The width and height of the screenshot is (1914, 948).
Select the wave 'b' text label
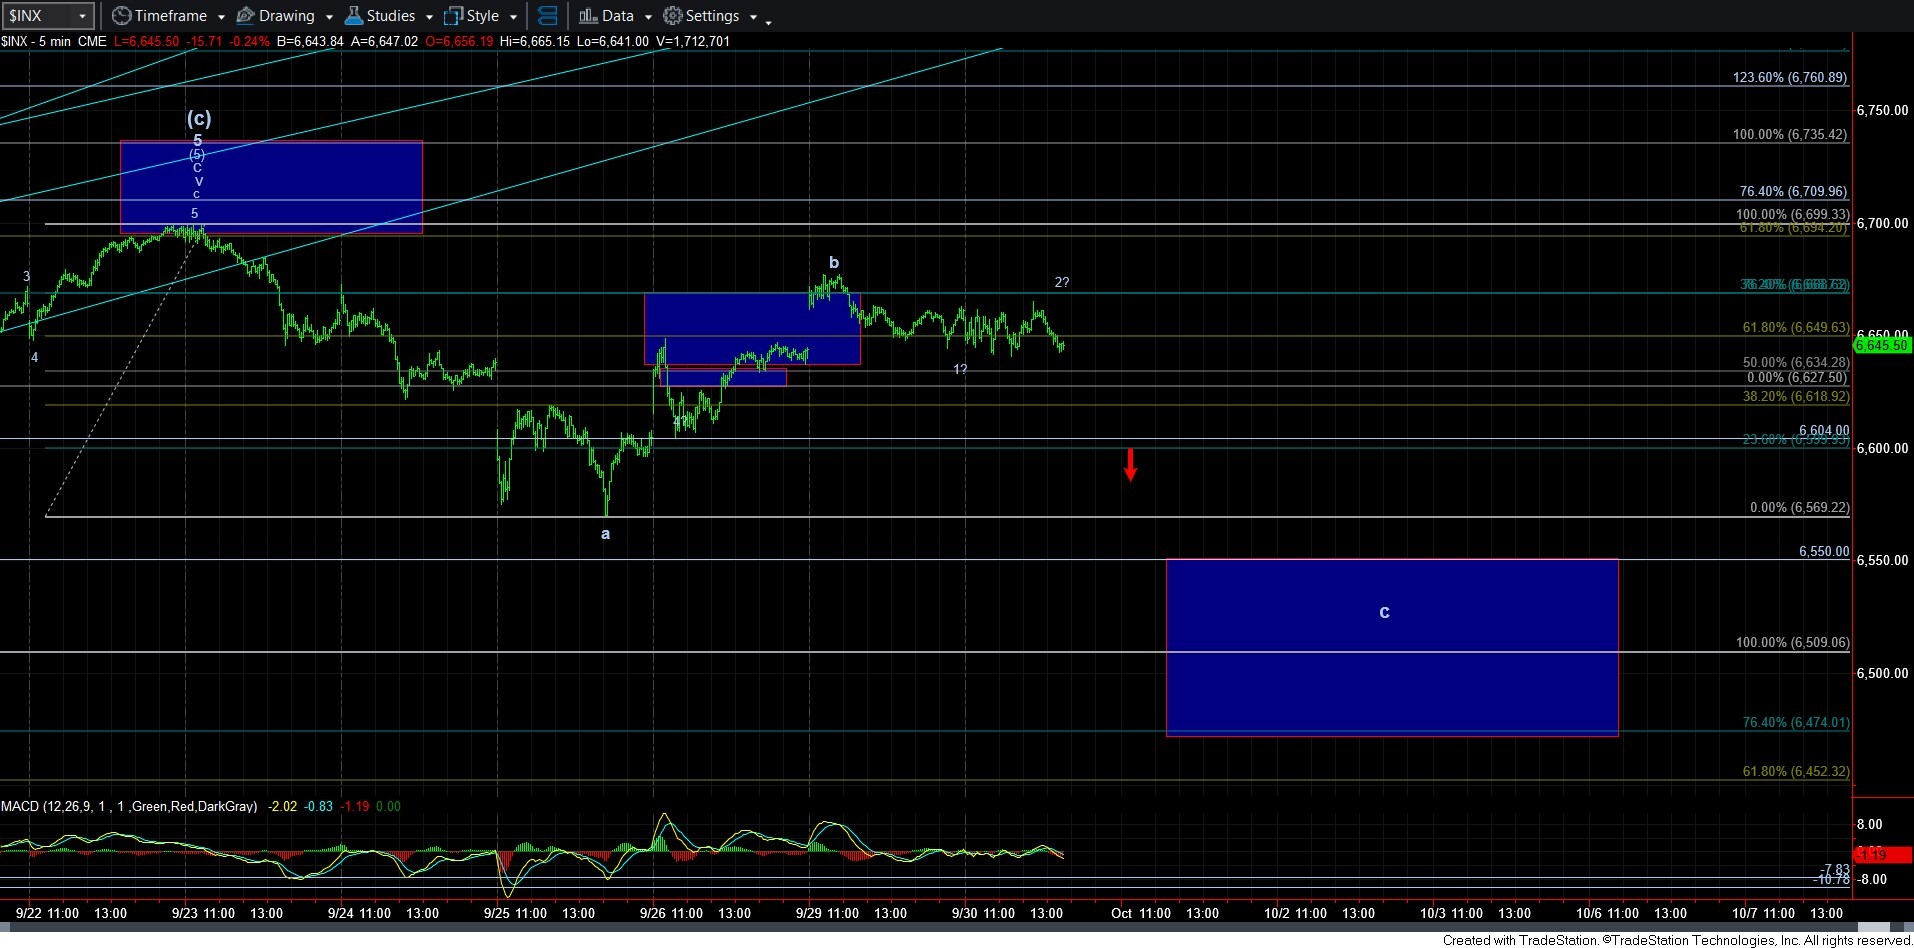(x=834, y=263)
